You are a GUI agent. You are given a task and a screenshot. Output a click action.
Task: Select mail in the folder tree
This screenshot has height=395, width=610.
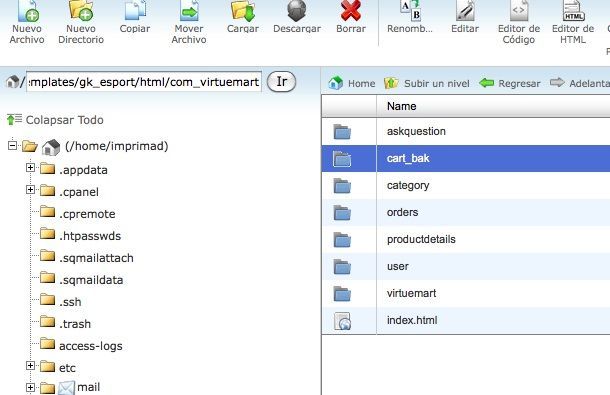pos(88,387)
